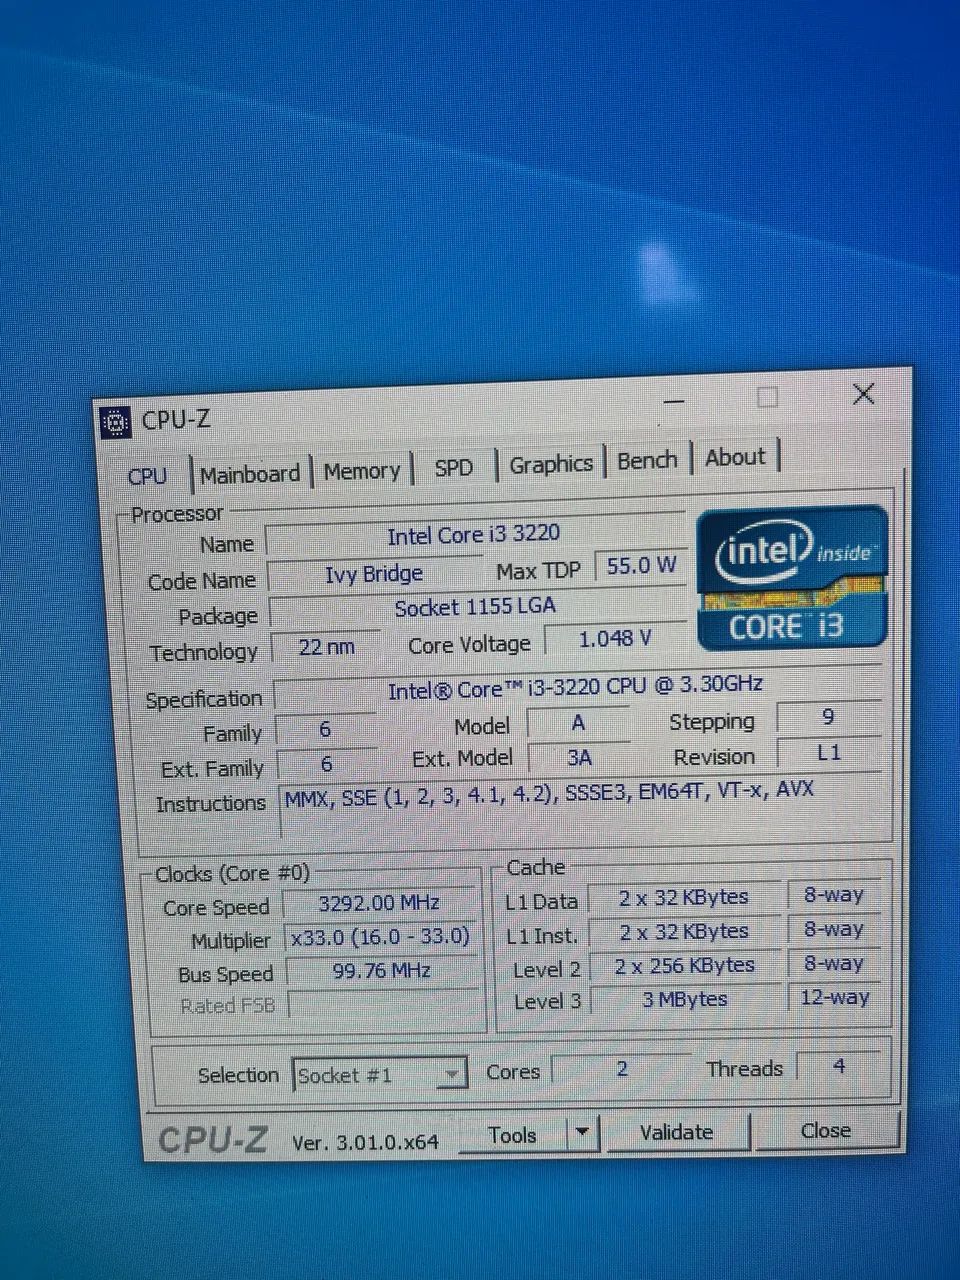This screenshot has height=1280, width=960.
Task: Open the Mainboard tab
Action: (250, 474)
